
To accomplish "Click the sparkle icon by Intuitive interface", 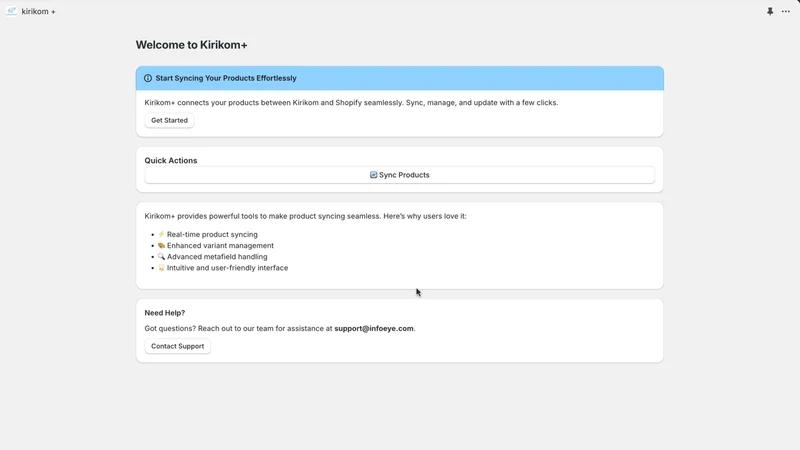I will [161, 268].
